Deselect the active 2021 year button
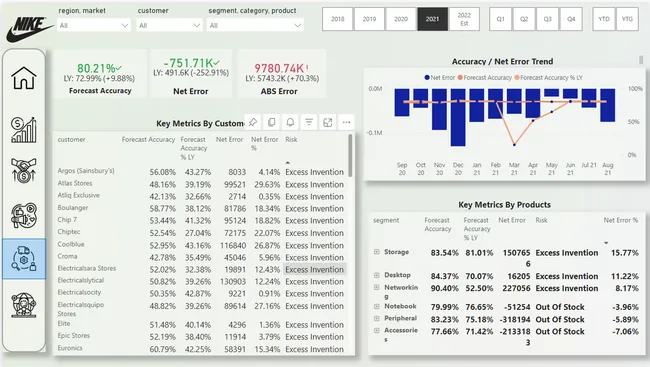This screenshot has width=650, height=367. (x=432, y=19)
